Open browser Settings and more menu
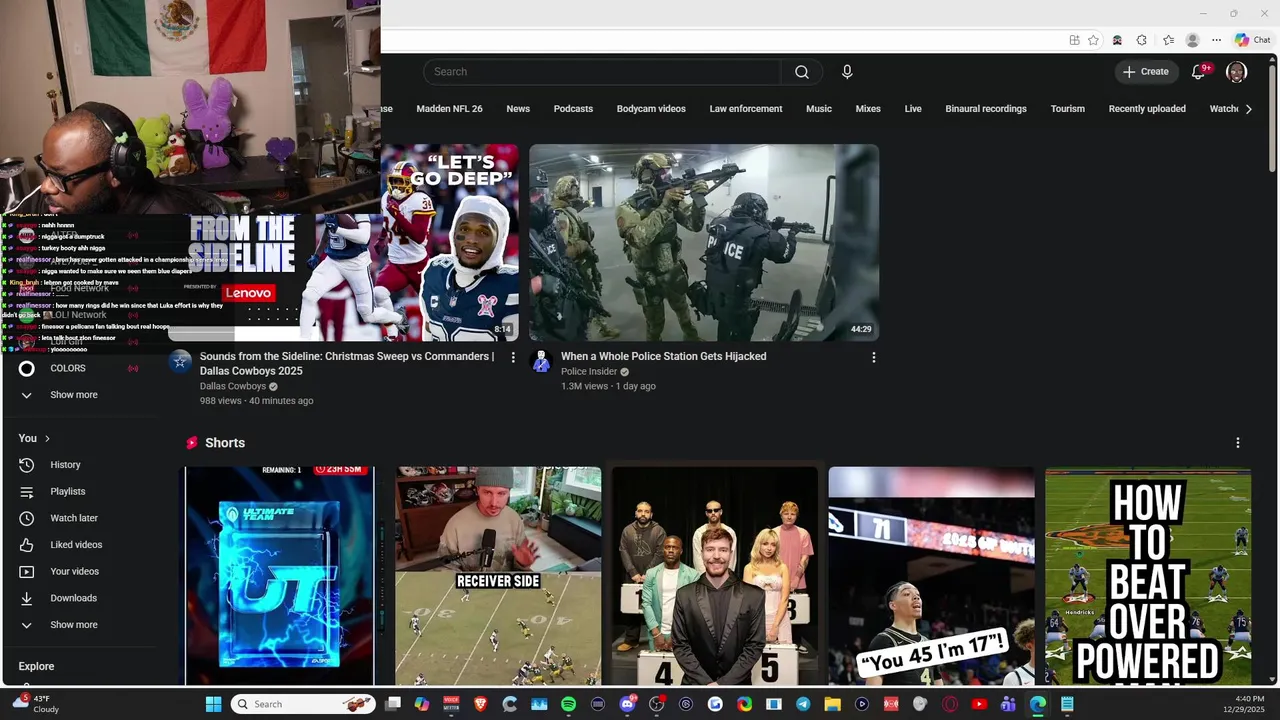 1216,40
